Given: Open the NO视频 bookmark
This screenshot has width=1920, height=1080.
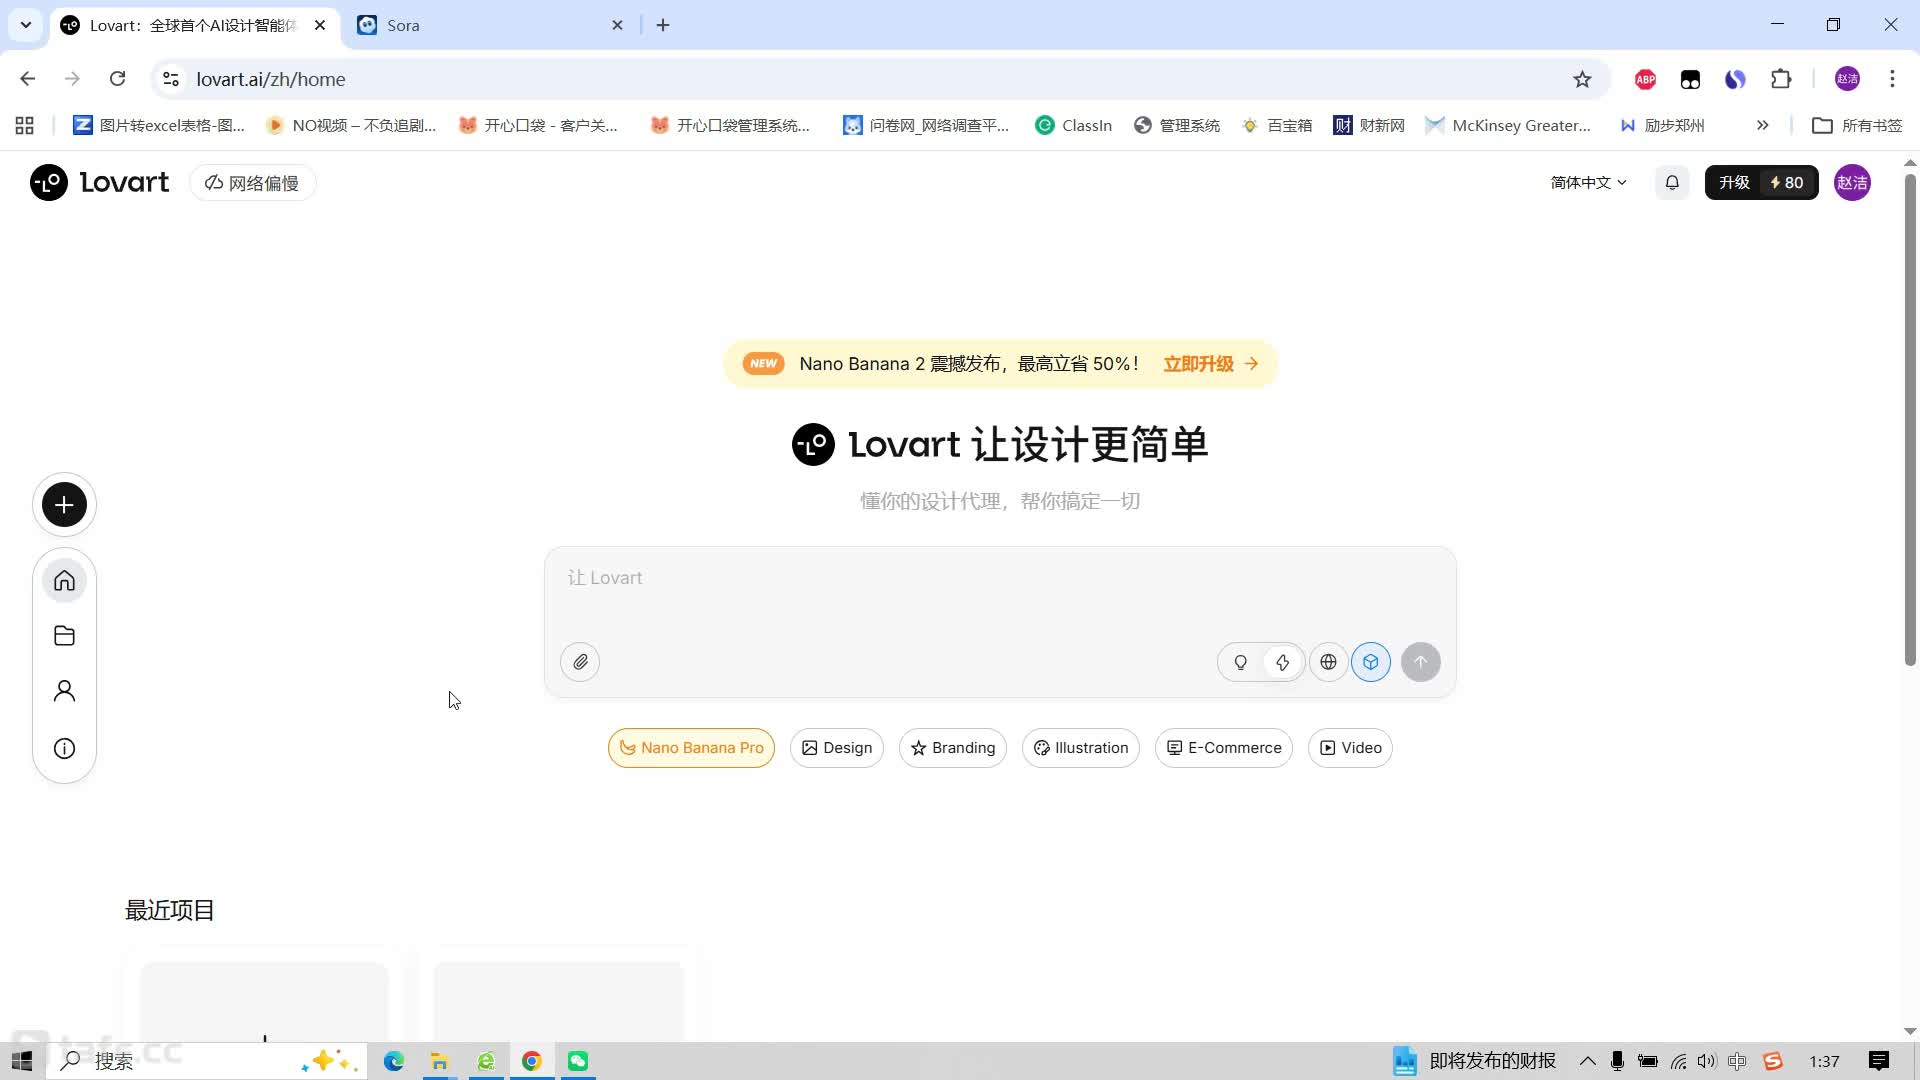Looking at the screenshot, I should pyautogui.click(x=352, y=125).
